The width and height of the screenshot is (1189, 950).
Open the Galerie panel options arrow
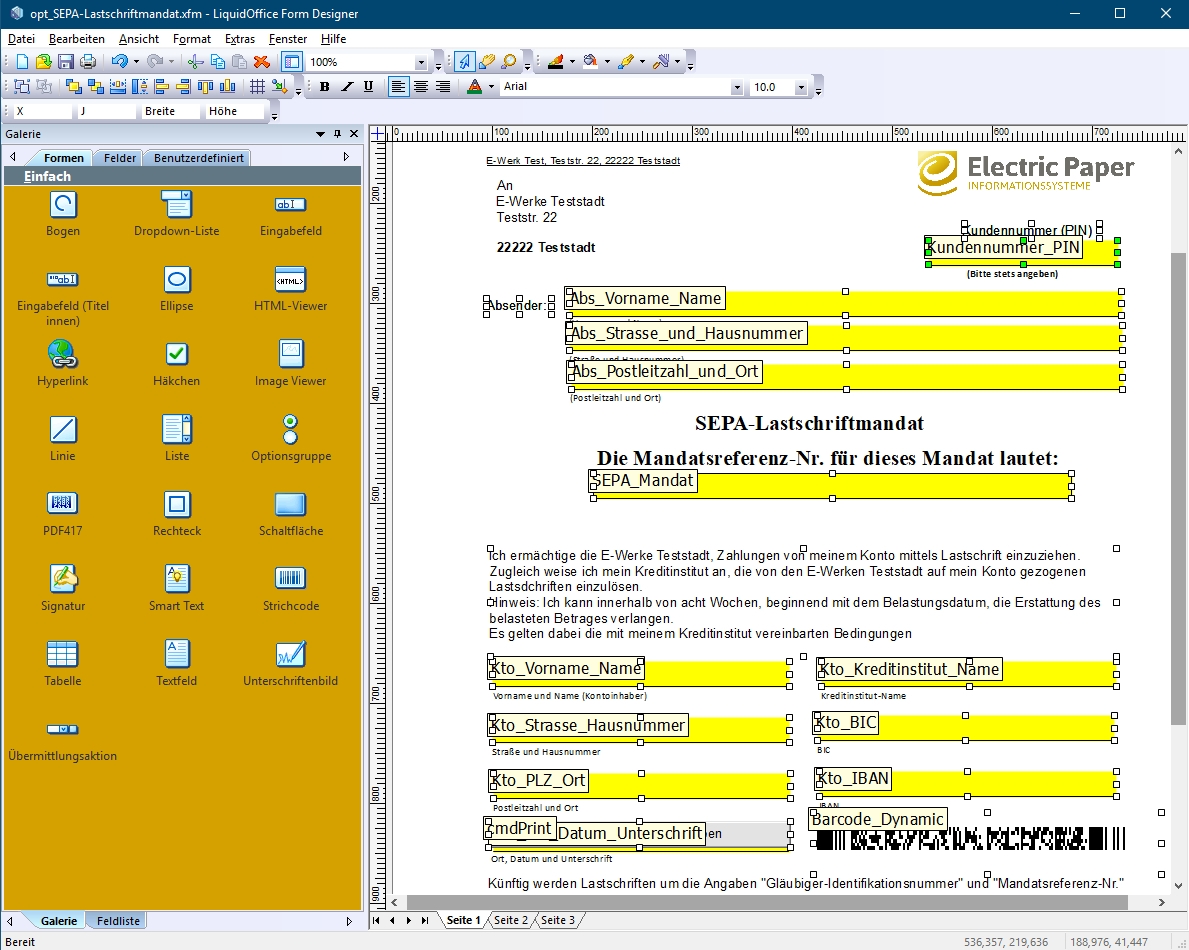point(320,134)
